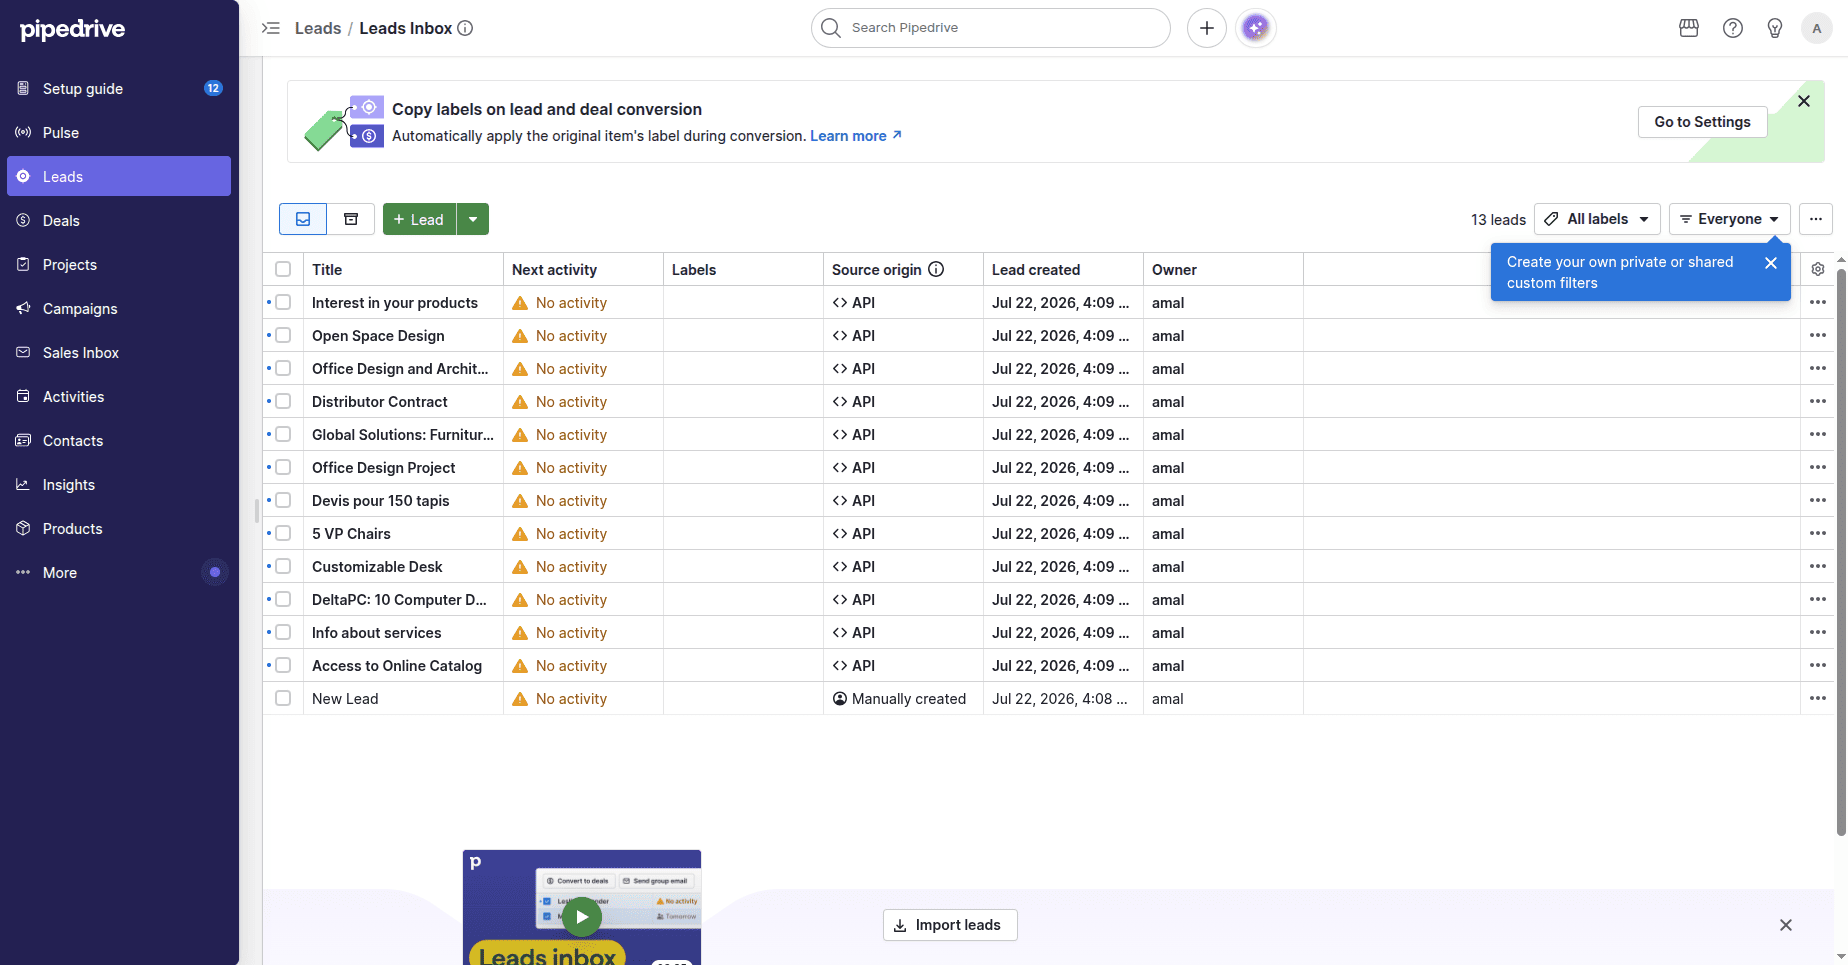1848x965 pixels.
Task: Go to Deals in sidebar
Action: (x=119, y=220)
